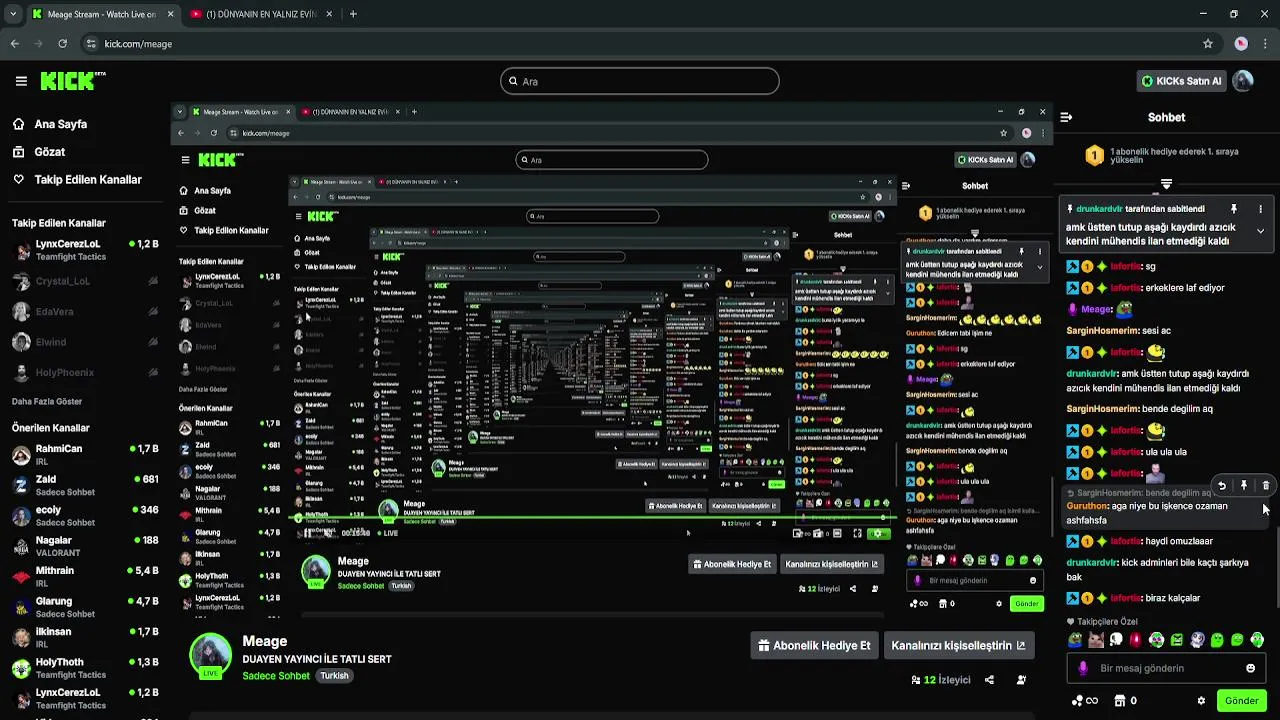Click the kick.com/meage address bar

(x=650, y=44)
